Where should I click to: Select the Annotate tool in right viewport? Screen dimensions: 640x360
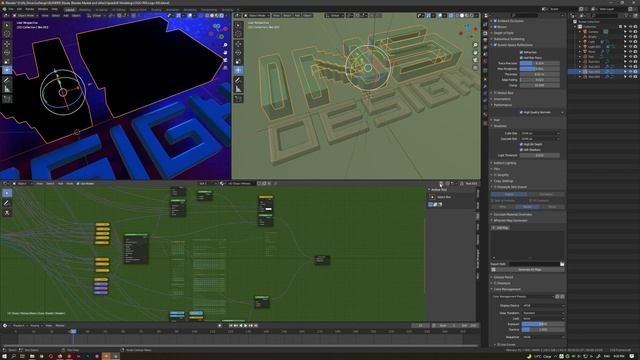coord(238,80)
